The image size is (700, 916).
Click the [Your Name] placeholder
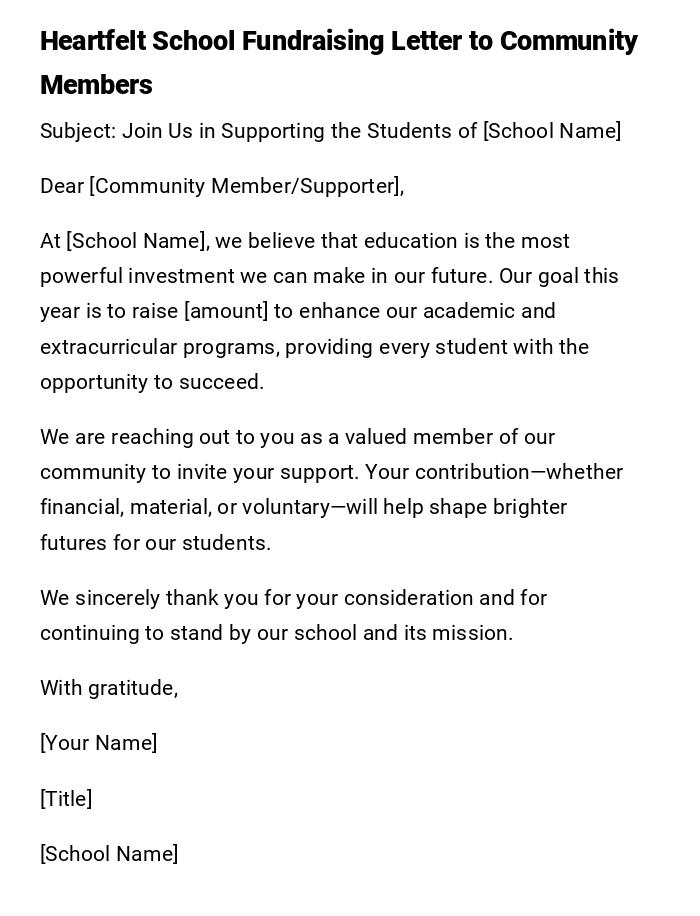(98, 744)
